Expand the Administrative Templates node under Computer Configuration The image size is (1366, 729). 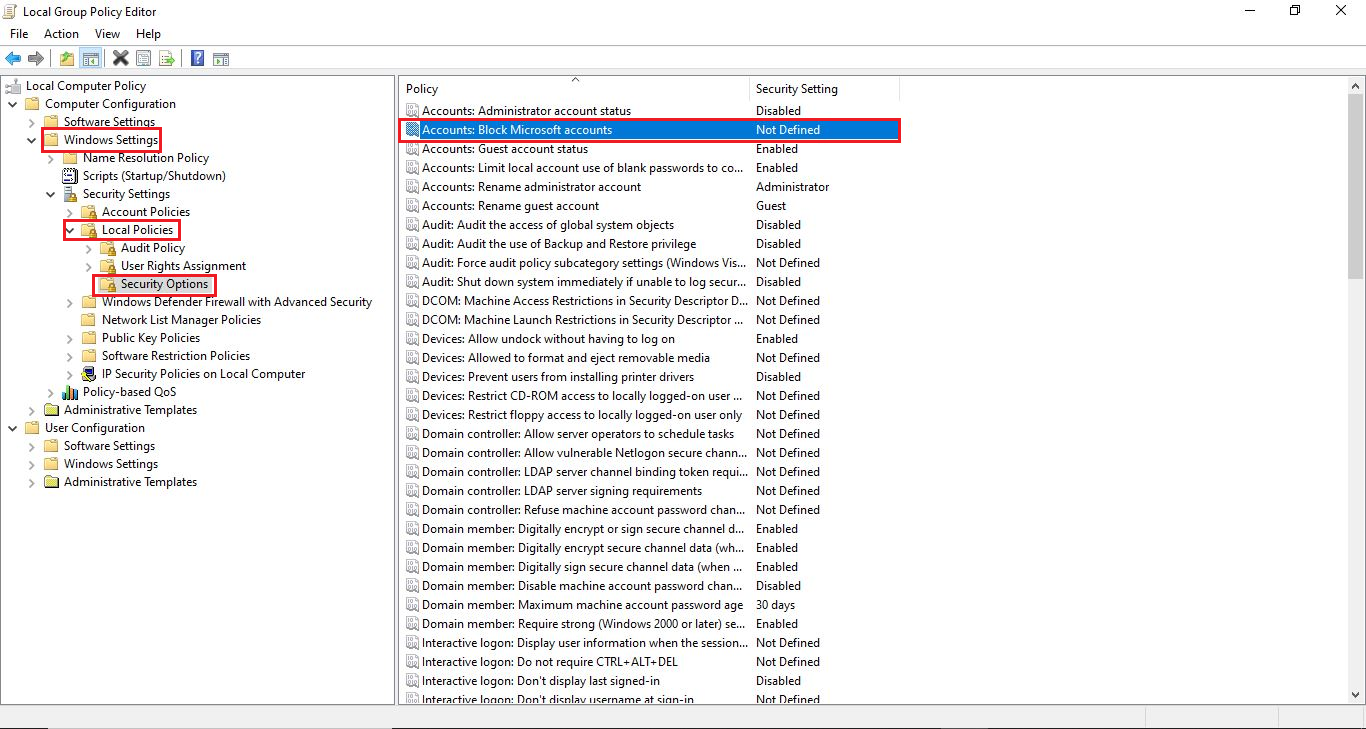(x=32, y=410)
